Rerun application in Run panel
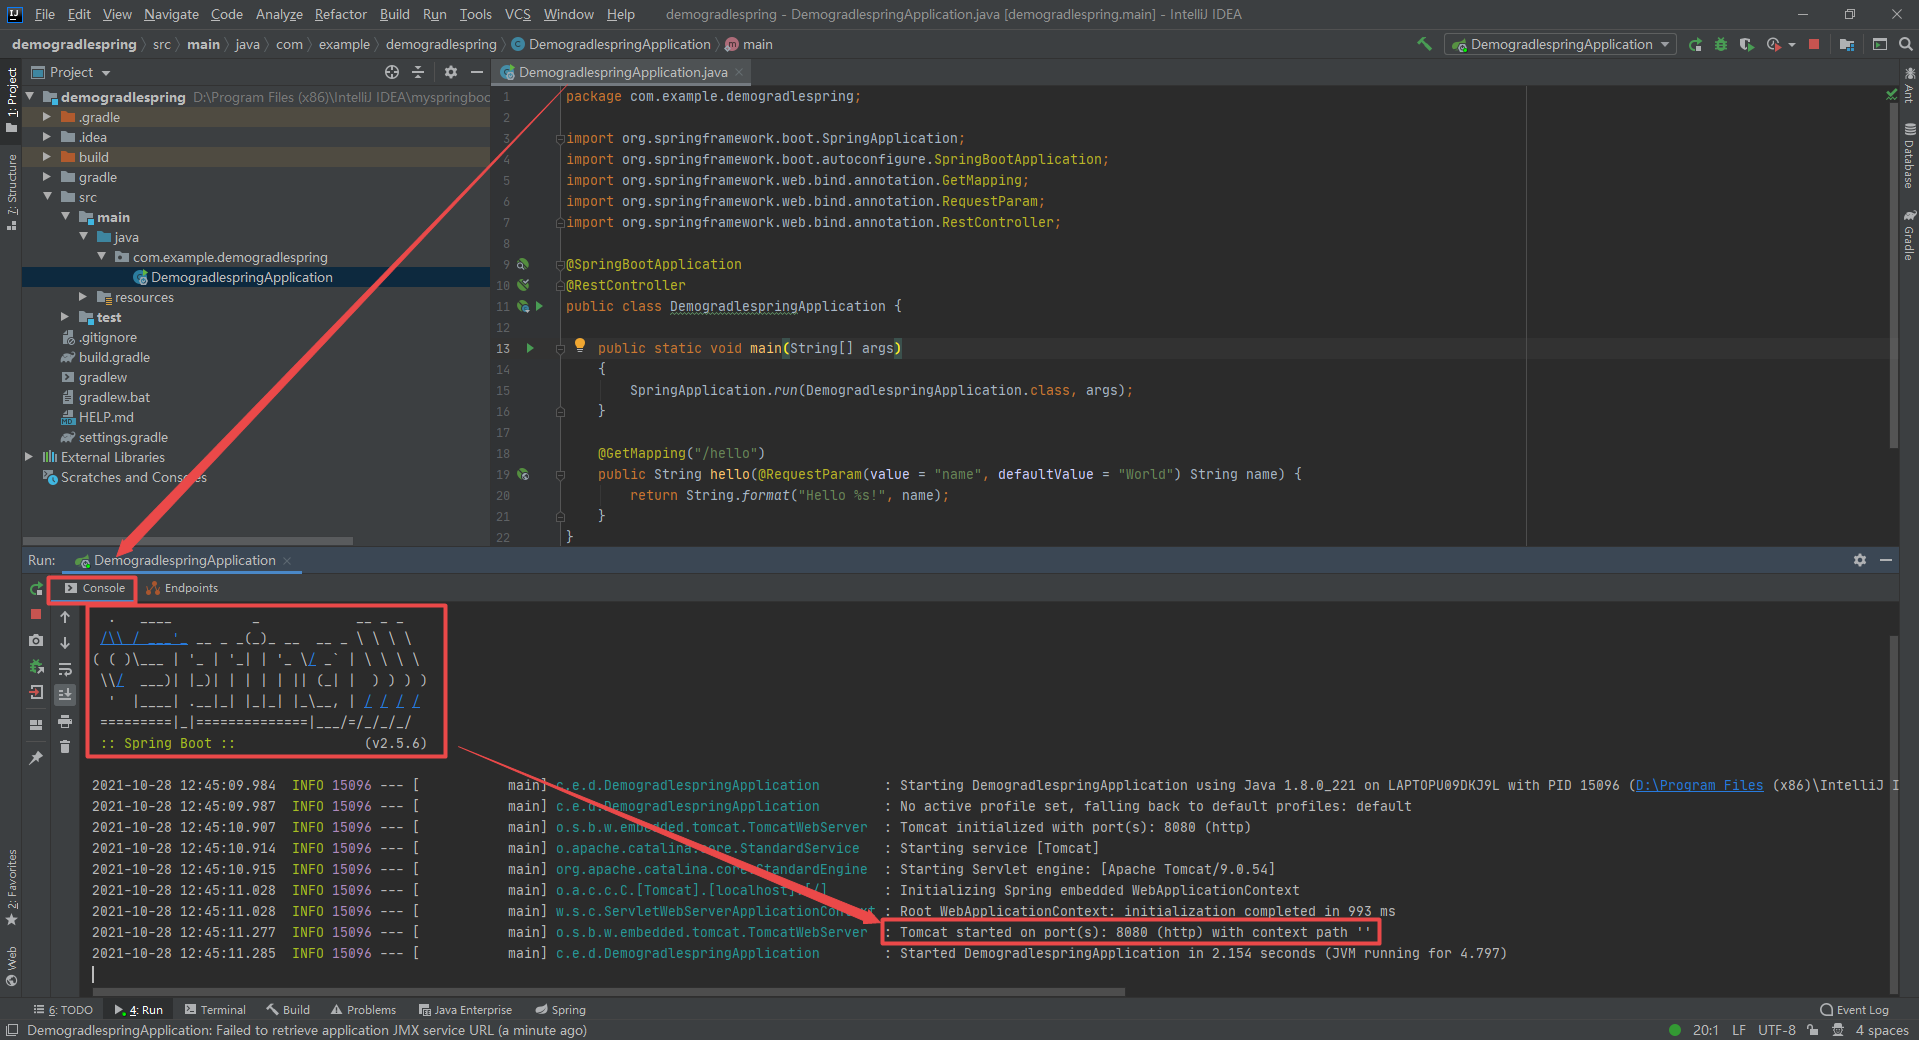 coord(36,589)
